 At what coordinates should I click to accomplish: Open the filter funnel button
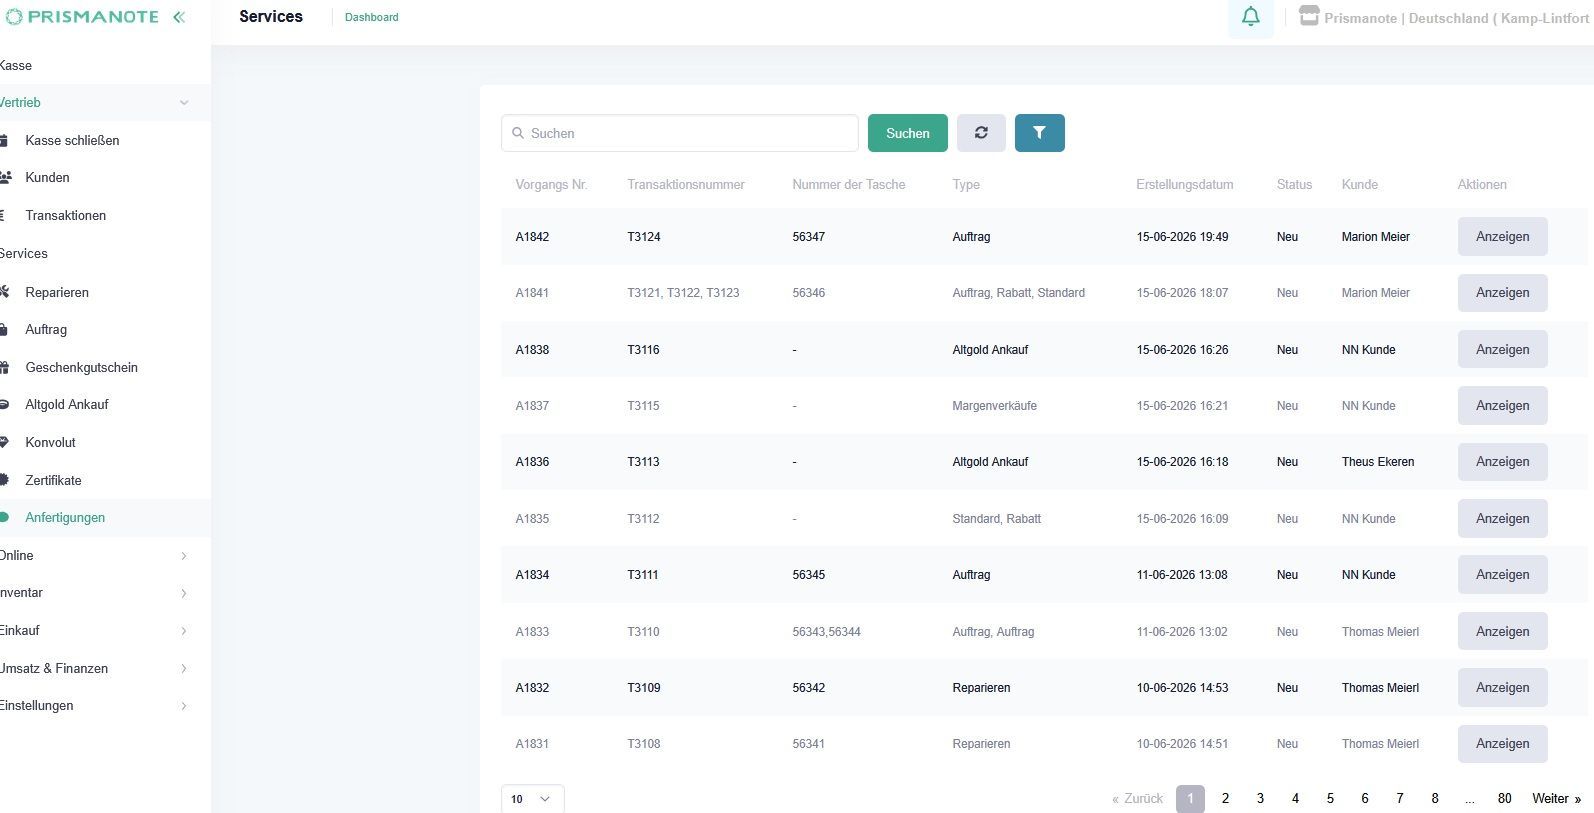pos(1039,133)
